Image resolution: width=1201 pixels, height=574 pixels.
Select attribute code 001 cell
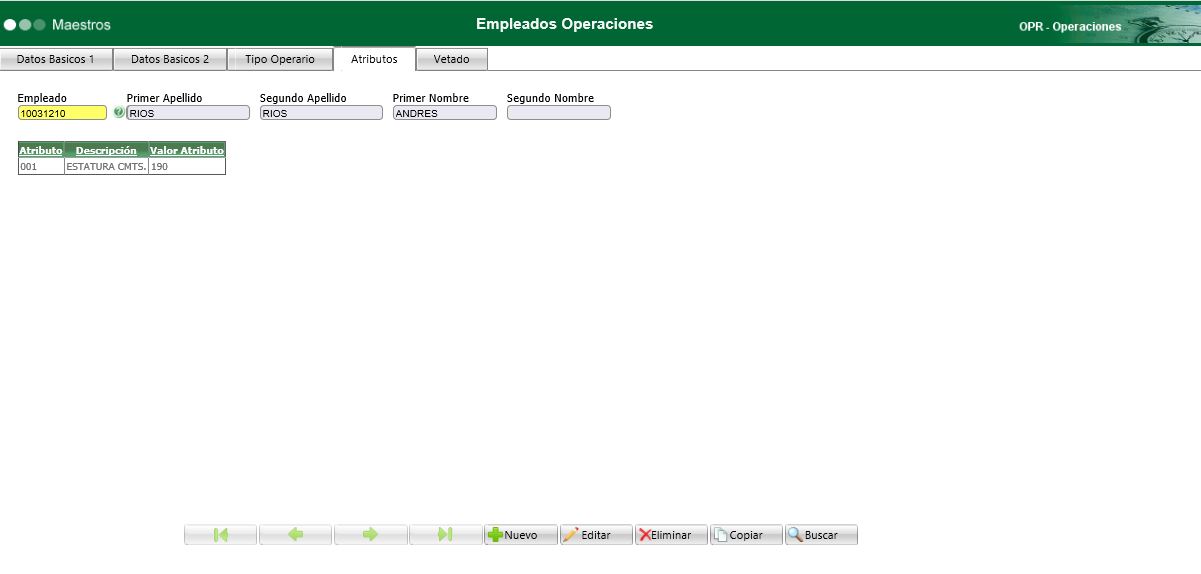[x=41, y=167]
